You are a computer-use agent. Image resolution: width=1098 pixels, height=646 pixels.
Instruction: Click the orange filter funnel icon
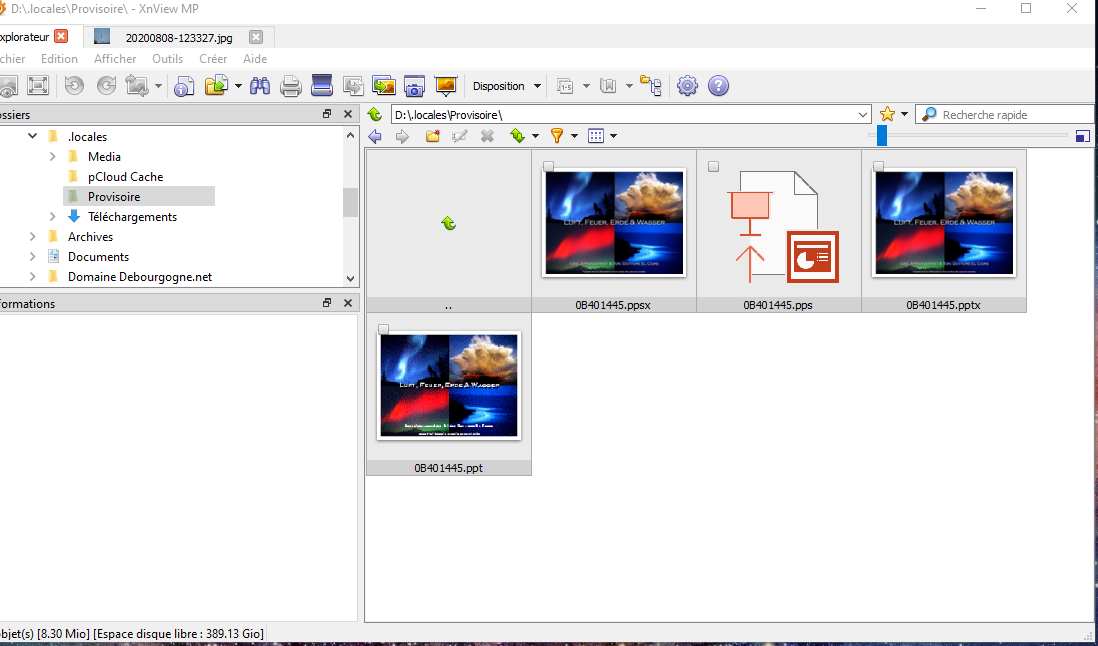[557, 136]
